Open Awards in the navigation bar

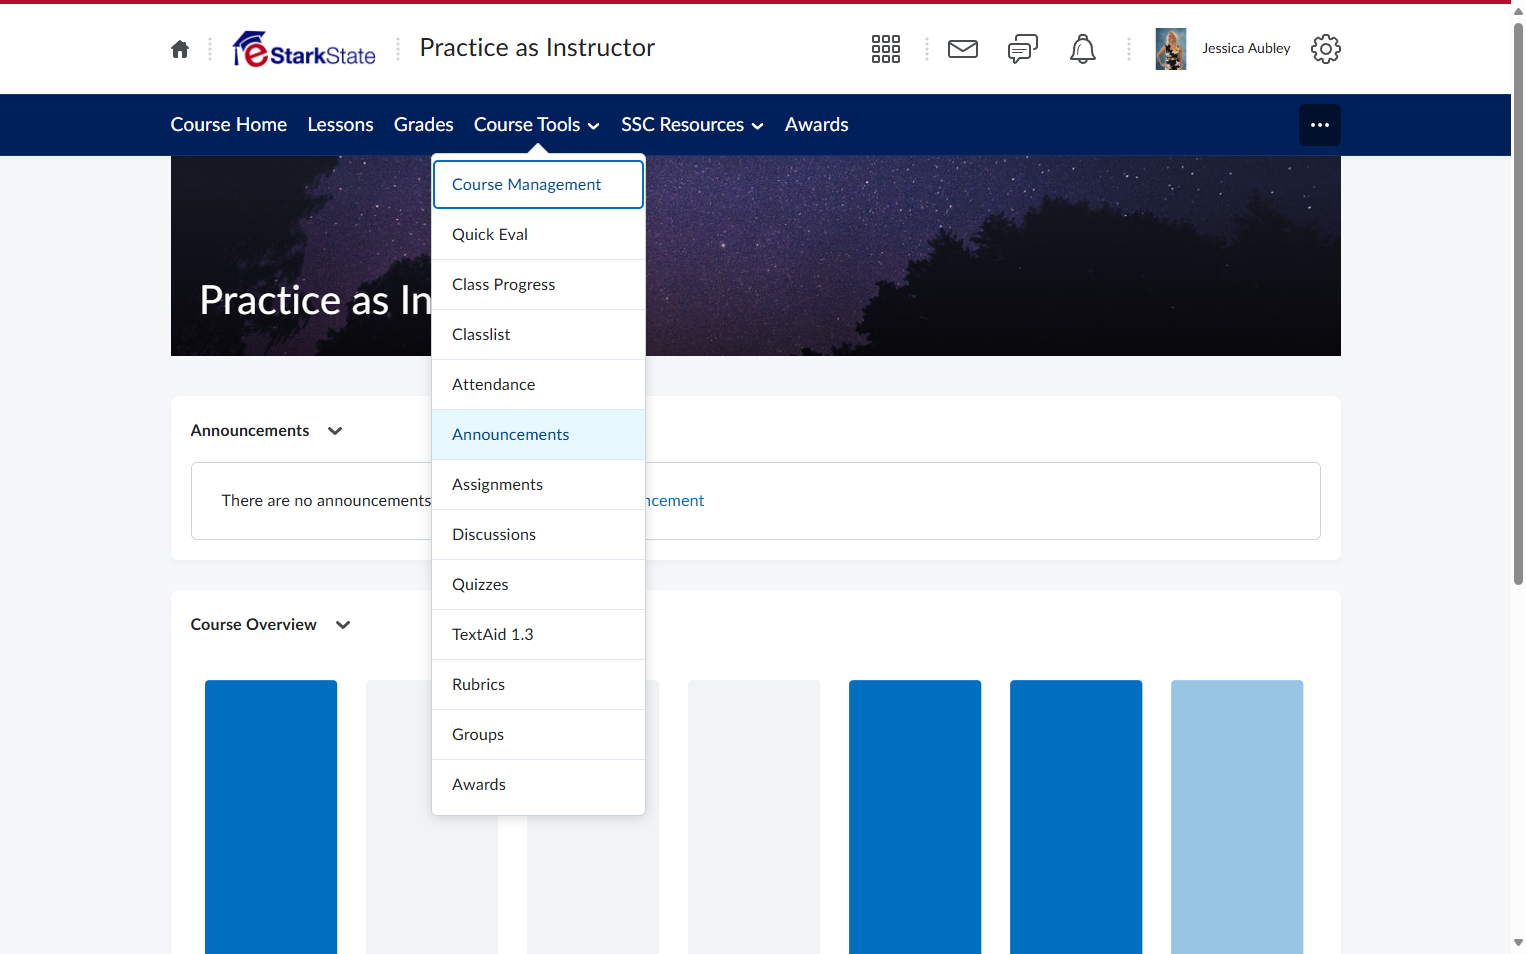pyautogui.click(x=817, y=125)
